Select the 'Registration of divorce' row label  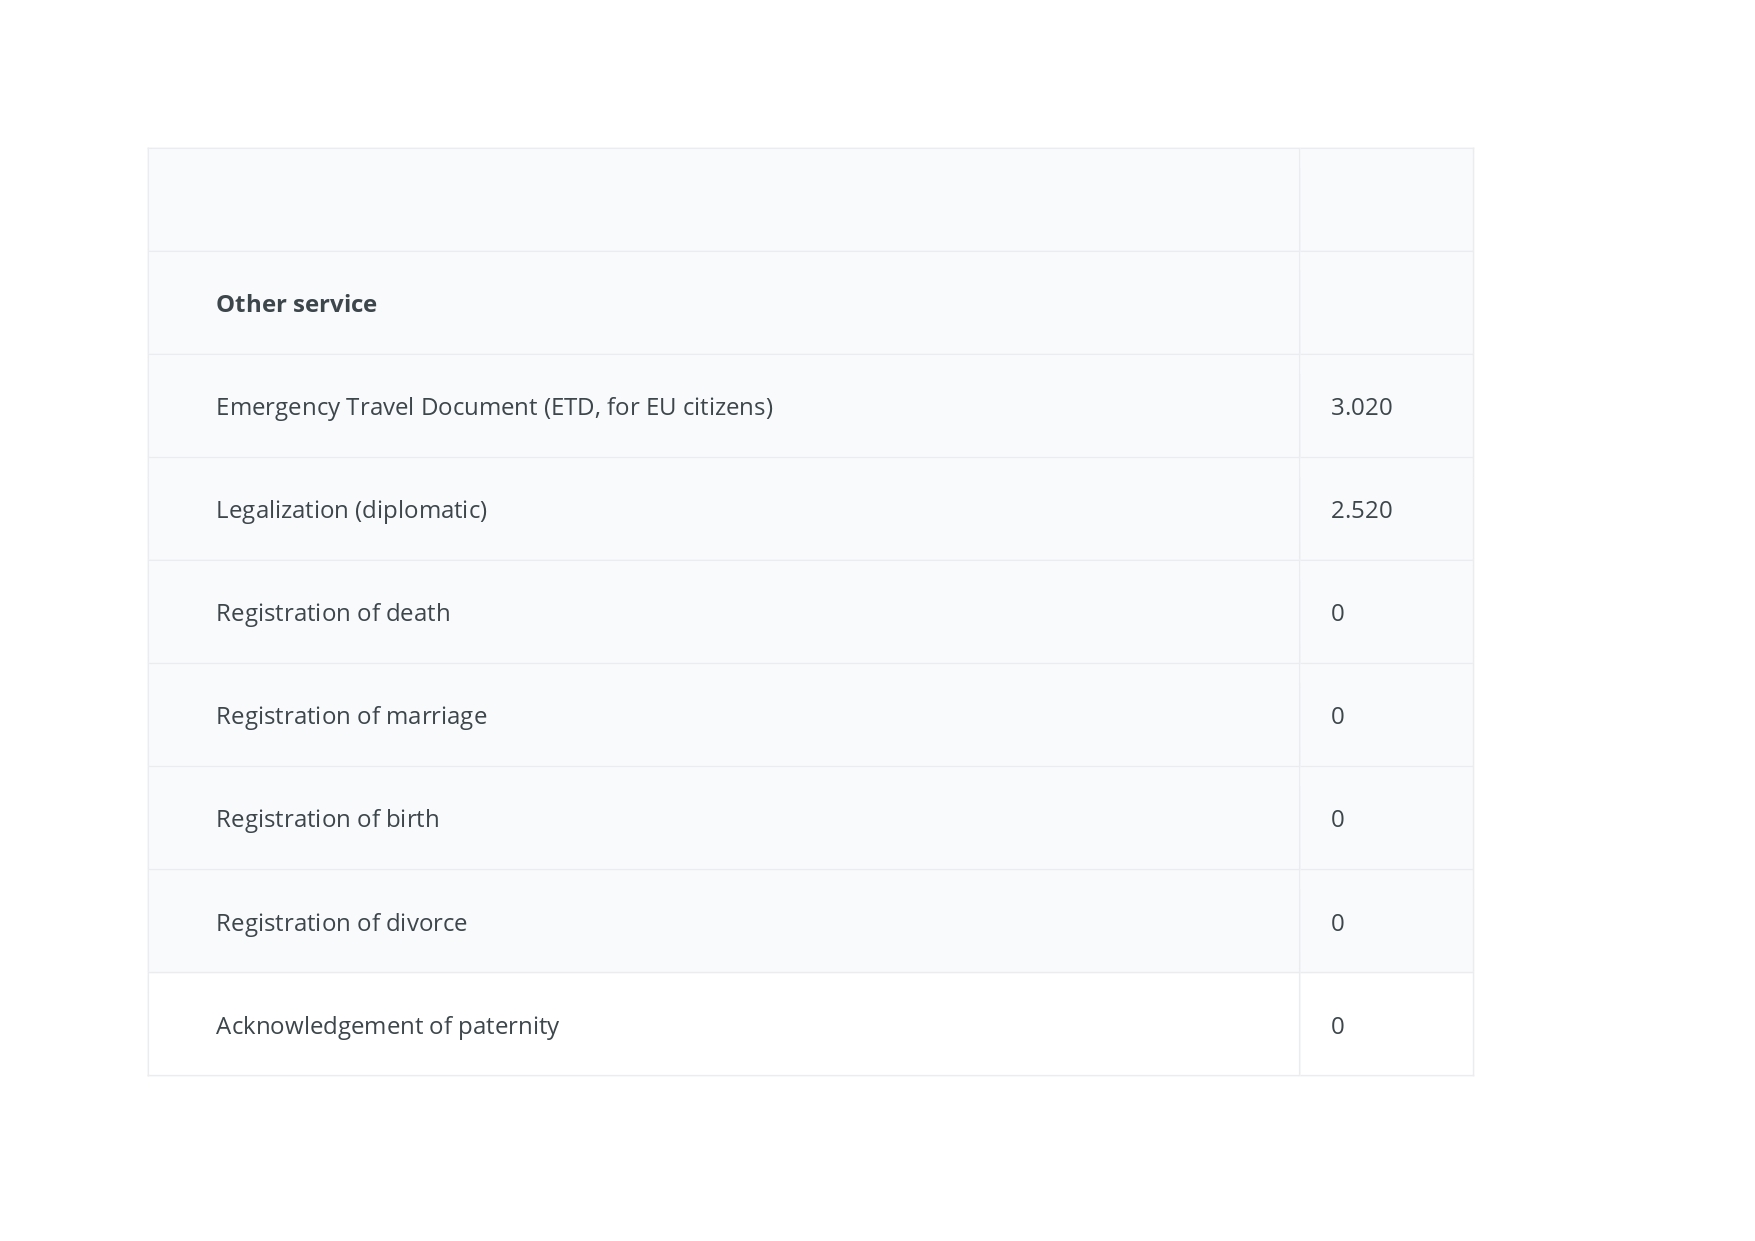(341, 922)
